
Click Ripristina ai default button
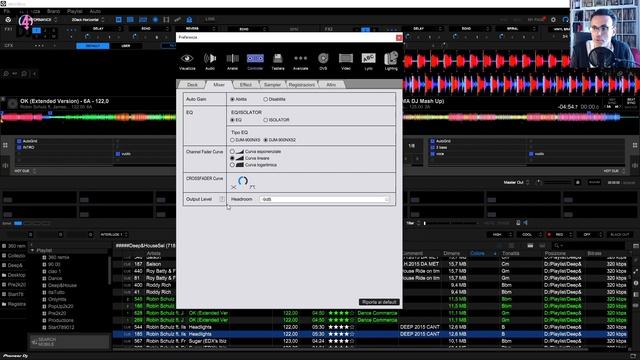click(379, 302)
